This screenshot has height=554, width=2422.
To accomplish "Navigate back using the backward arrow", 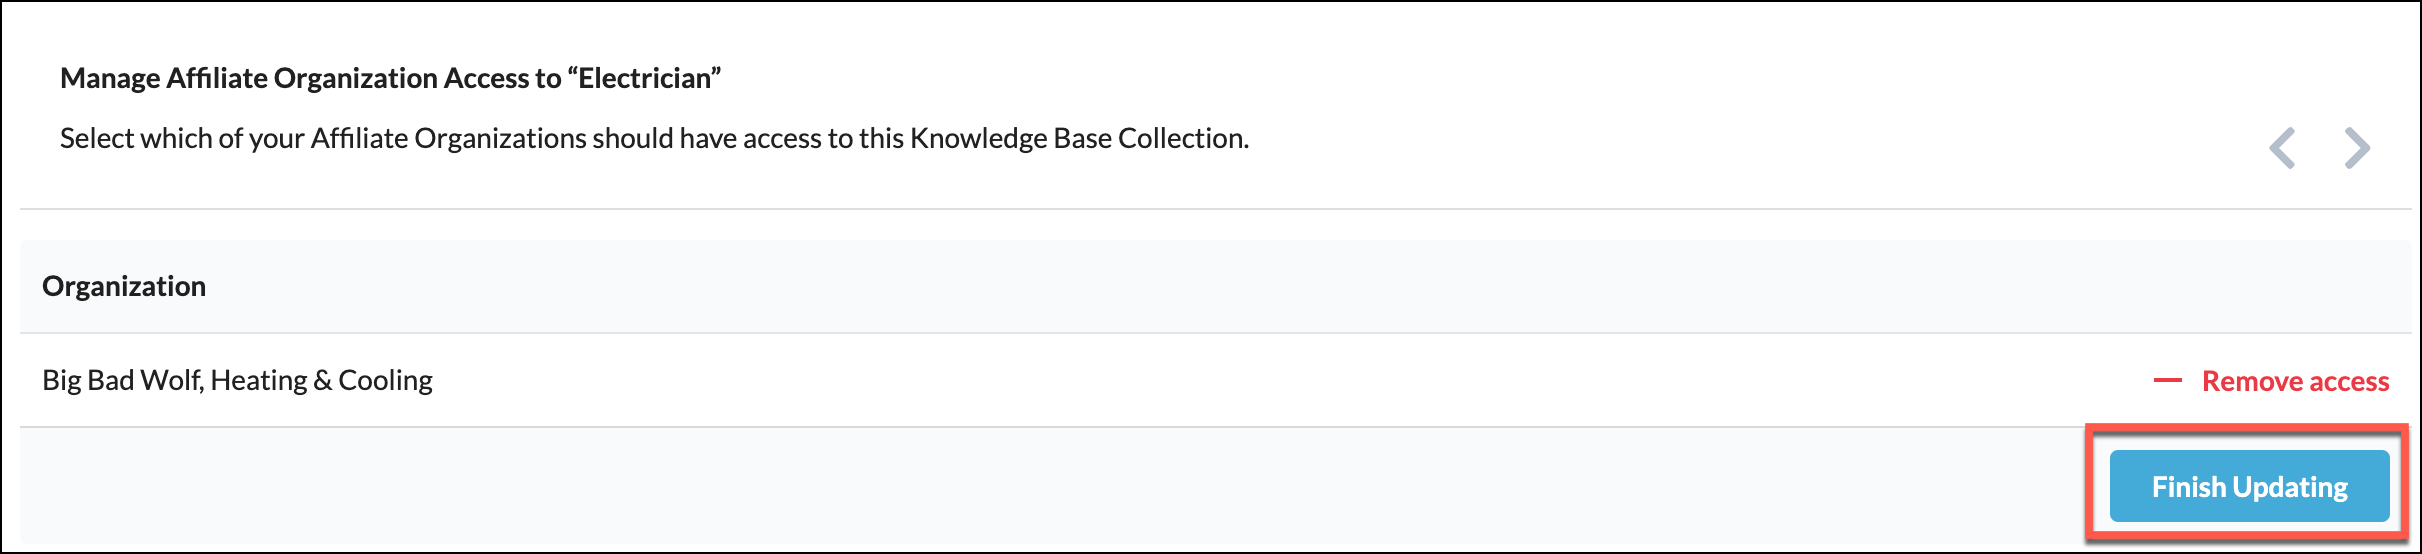I will point(2282,148).
